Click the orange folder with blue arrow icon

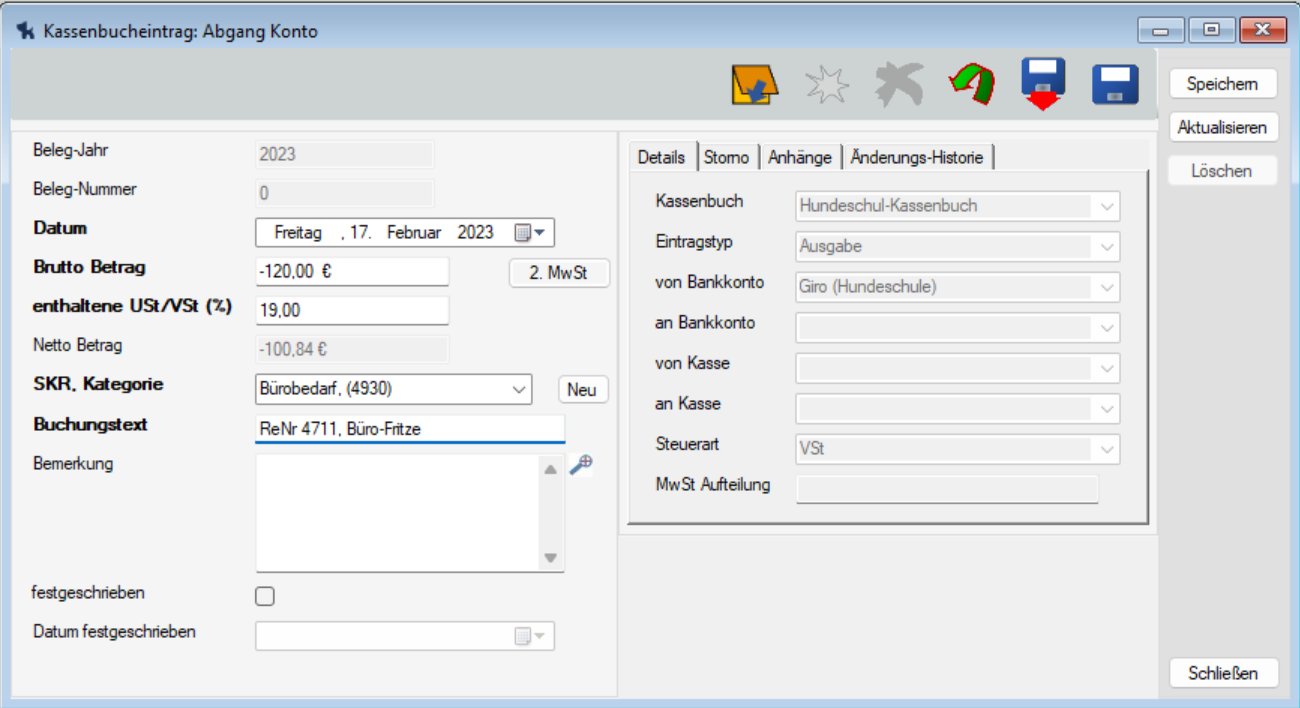pos(754,86)
